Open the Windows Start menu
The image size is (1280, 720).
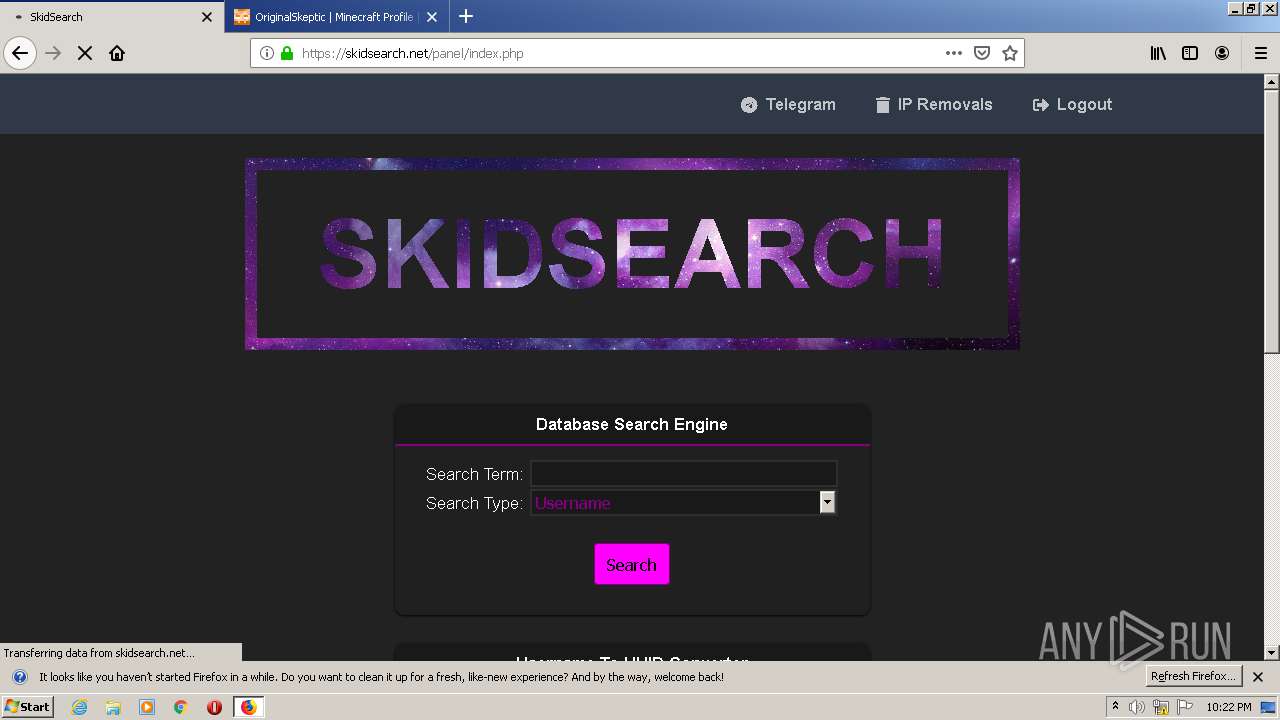[x=28, y=707]
